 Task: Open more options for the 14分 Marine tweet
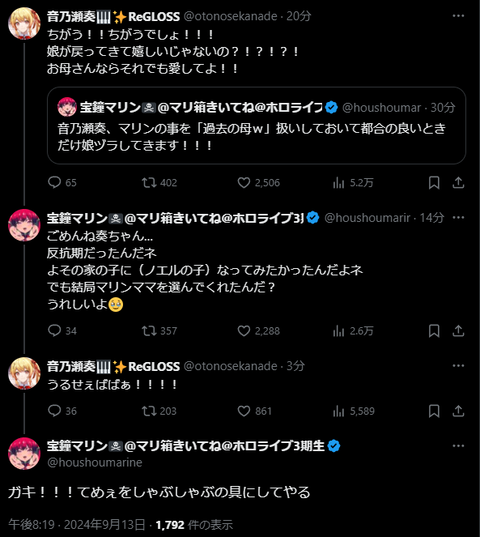coord(458,217)
